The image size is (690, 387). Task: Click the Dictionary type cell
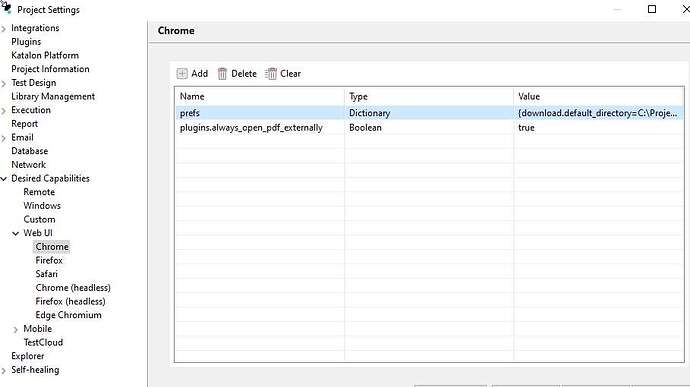[x=429, y=113]
